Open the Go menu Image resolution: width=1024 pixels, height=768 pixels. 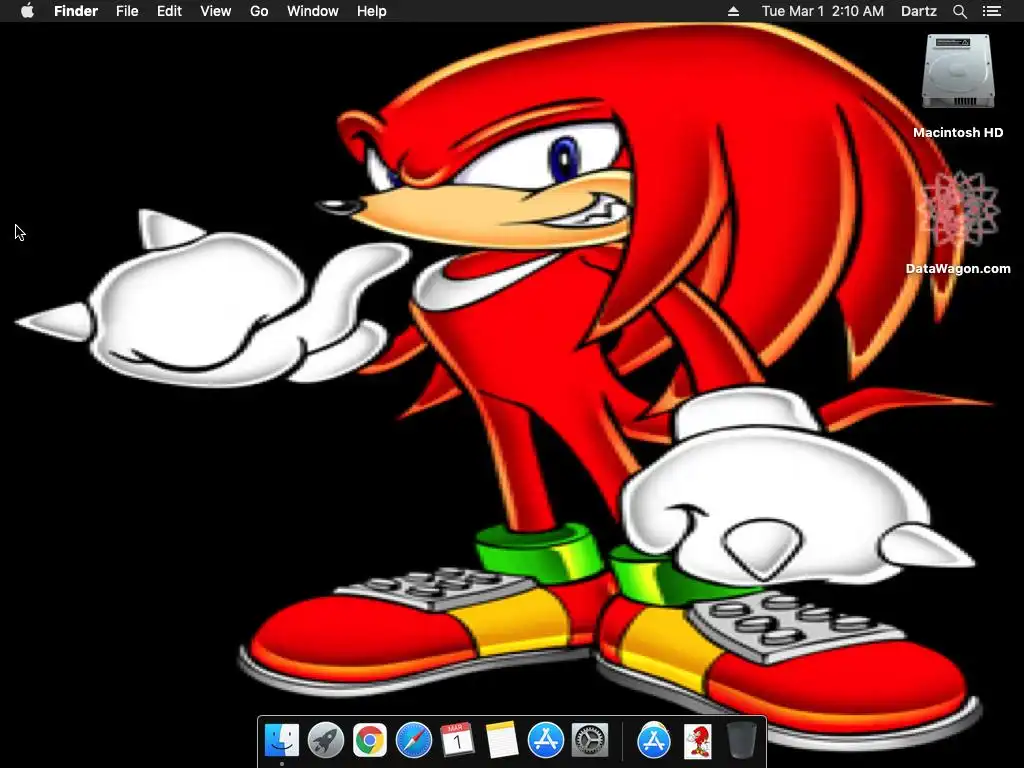(259, 11)
